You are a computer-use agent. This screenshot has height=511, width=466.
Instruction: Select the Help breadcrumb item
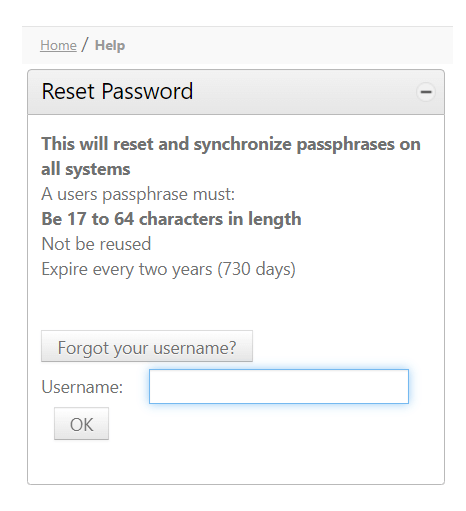click(110, 45)
